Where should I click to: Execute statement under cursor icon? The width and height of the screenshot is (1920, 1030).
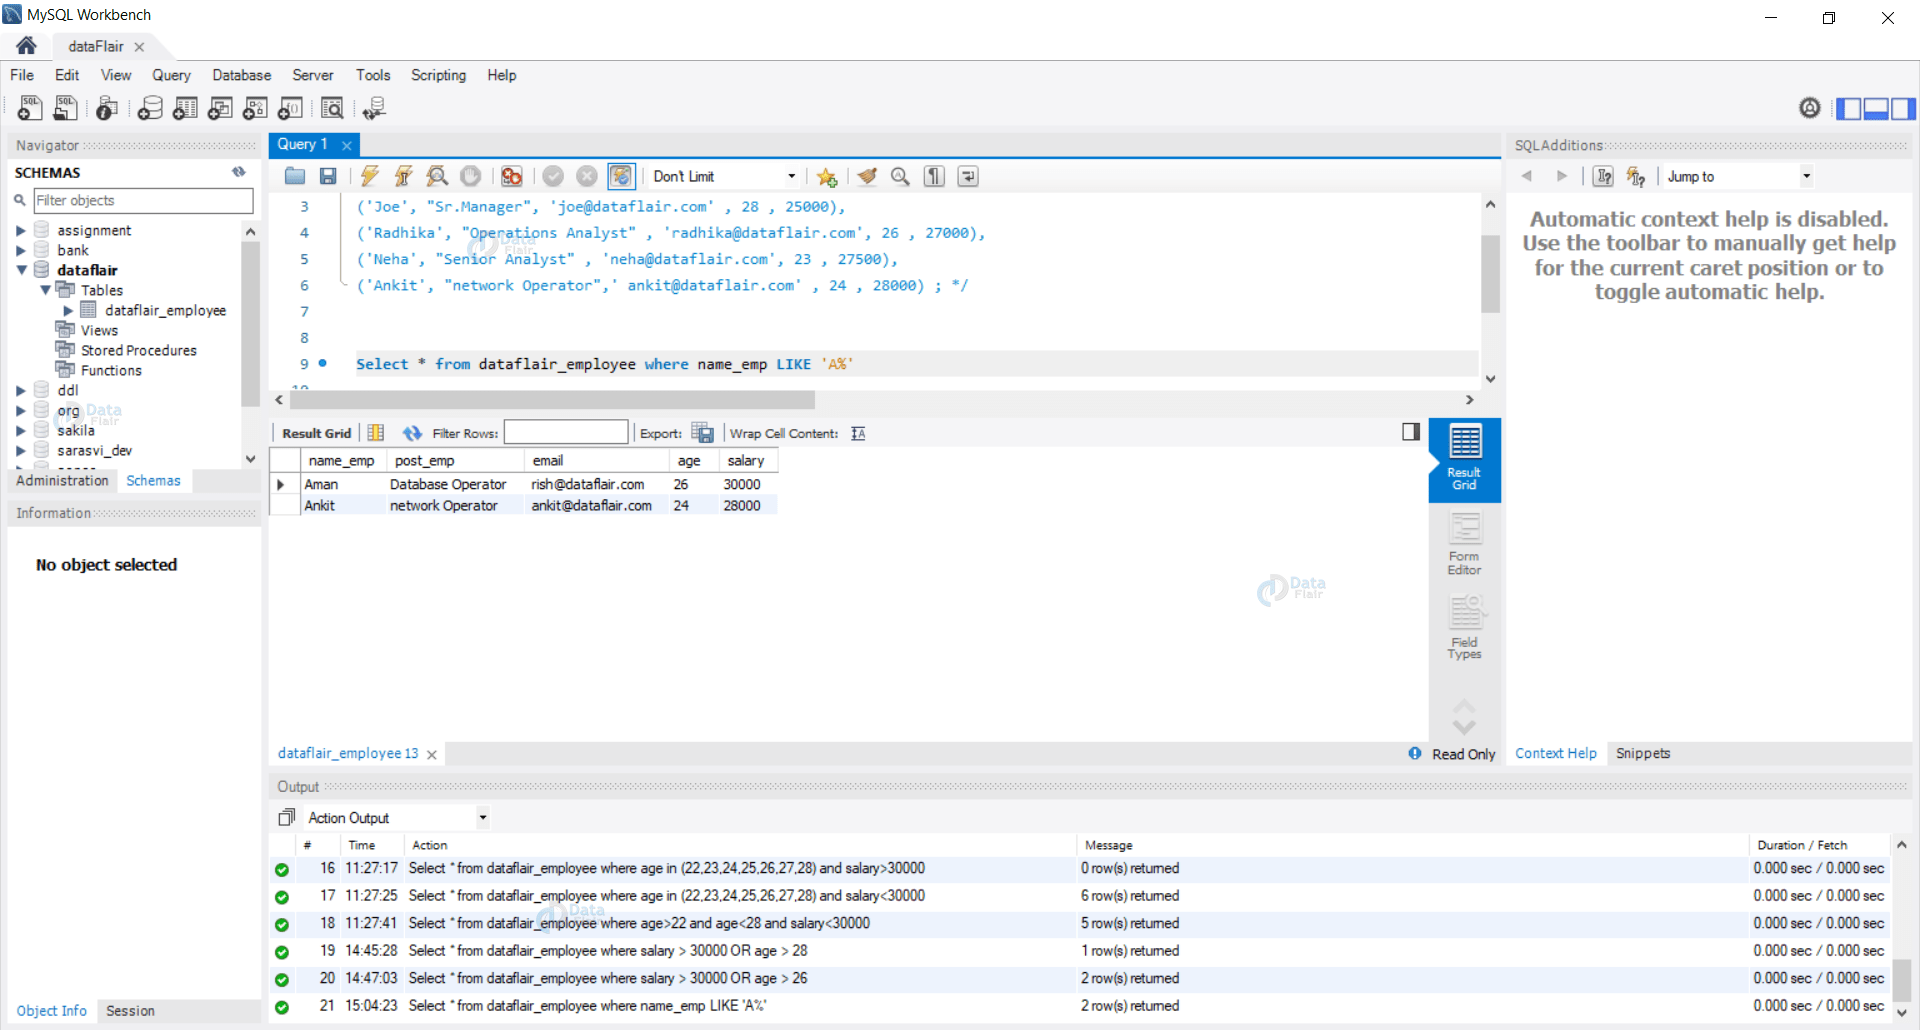(403, 177)
